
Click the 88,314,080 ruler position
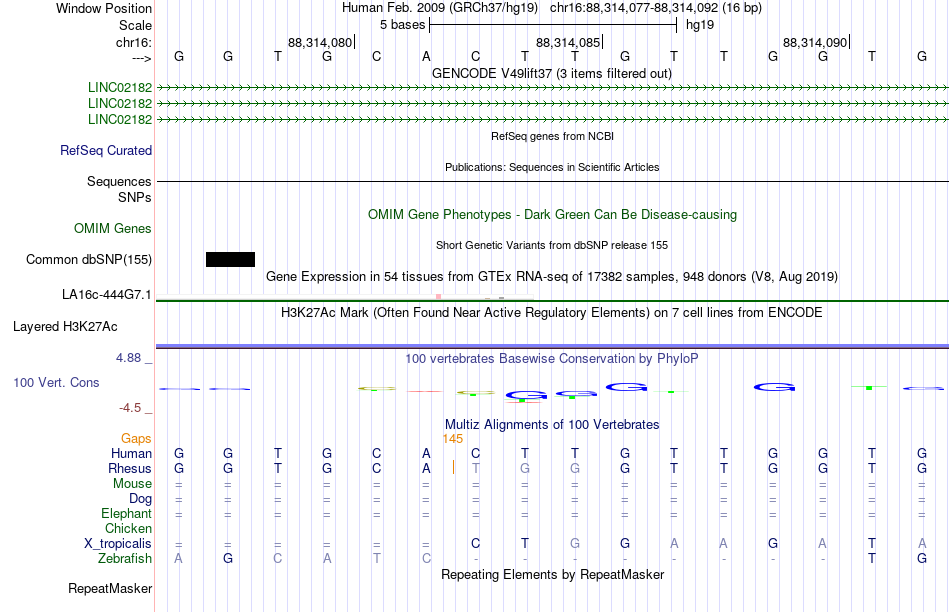click(x=320, y=42)
